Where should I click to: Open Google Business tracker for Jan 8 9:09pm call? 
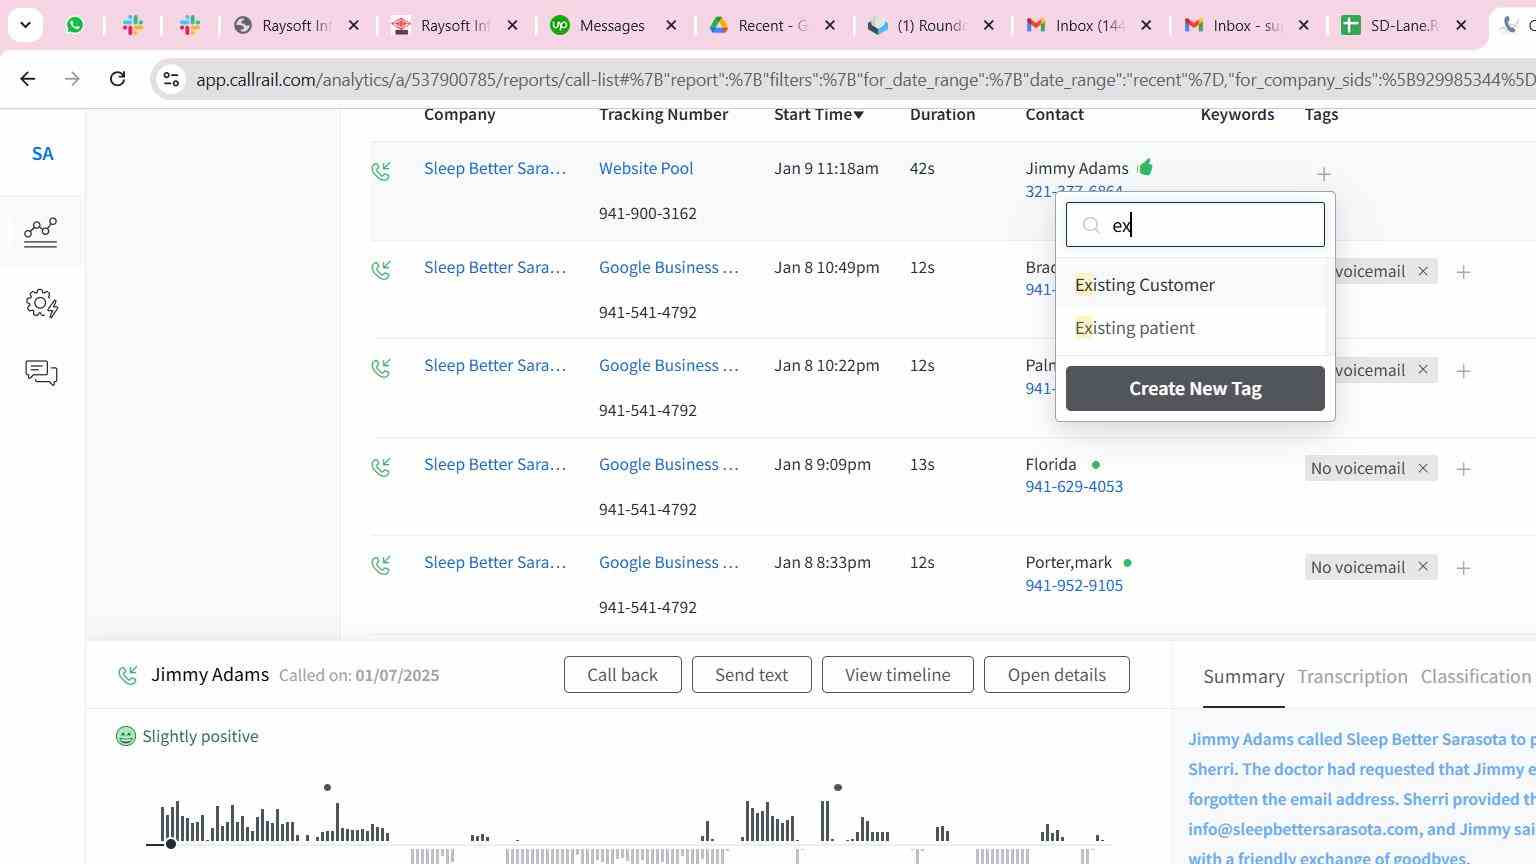669,464
